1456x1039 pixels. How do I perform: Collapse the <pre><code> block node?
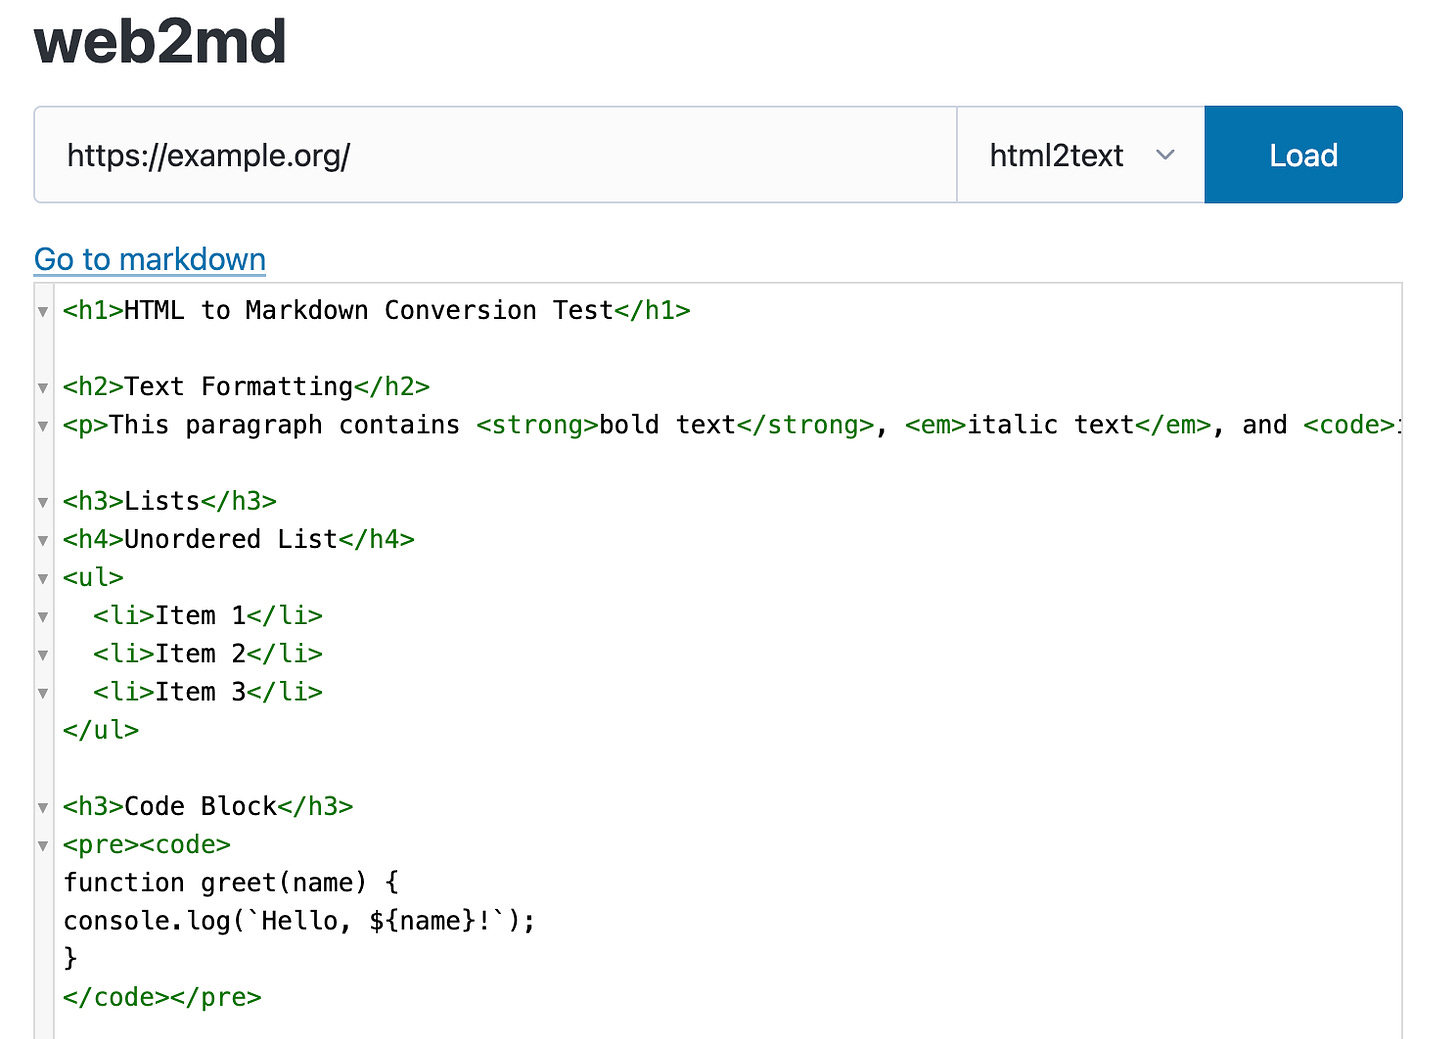point(42,845)
